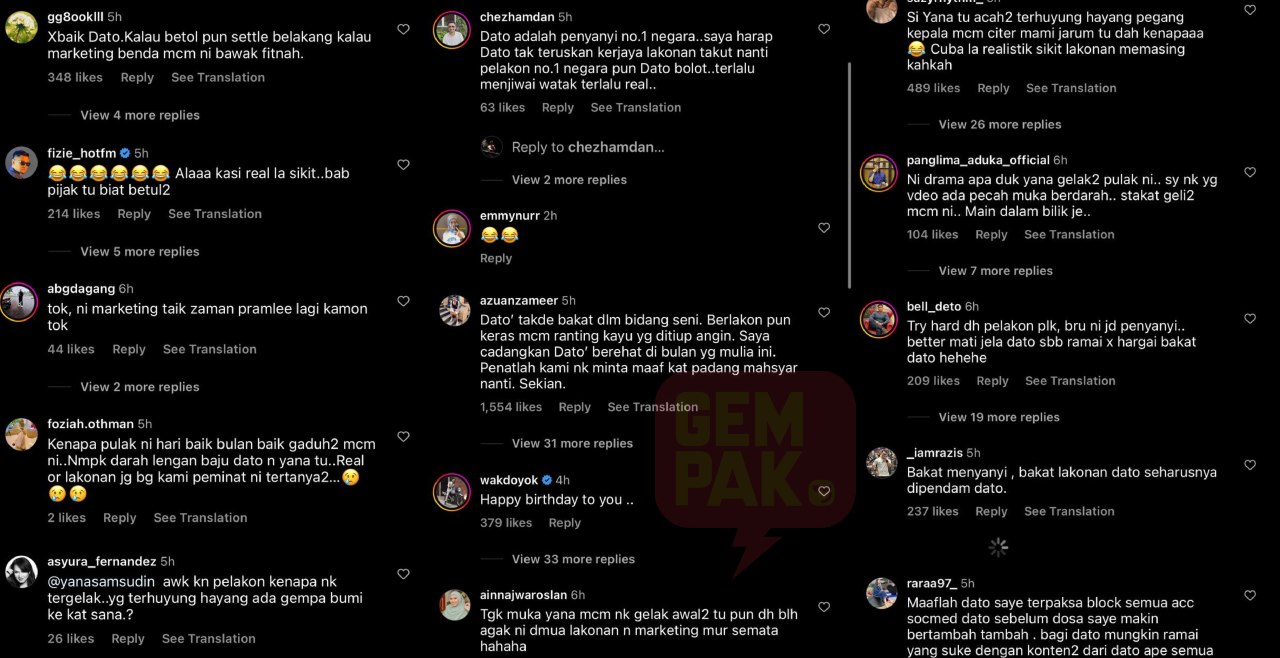
Task: Click the middle column scrollbar
Action: point(850,175)
